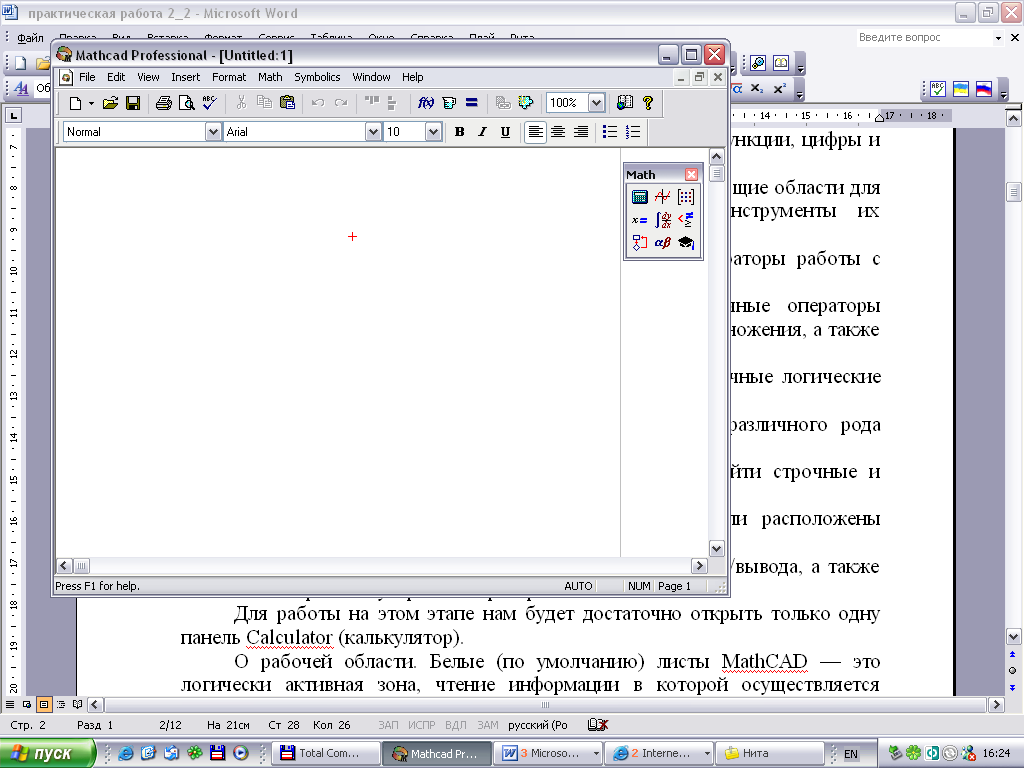This screenshot has width=1024, height=768.
Task: Expand the Normal style dropdown
Action: 213,132
